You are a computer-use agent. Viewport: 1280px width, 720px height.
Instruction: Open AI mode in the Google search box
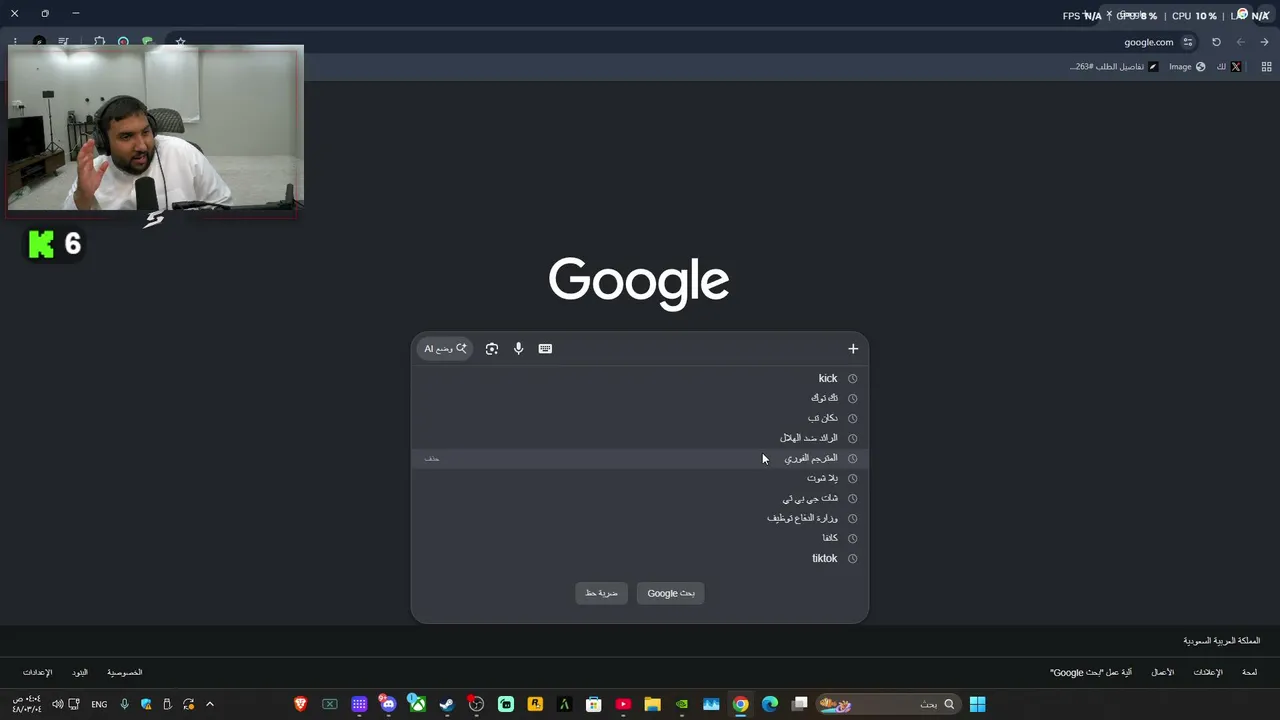pyautogui.click(x=445, y=349)
